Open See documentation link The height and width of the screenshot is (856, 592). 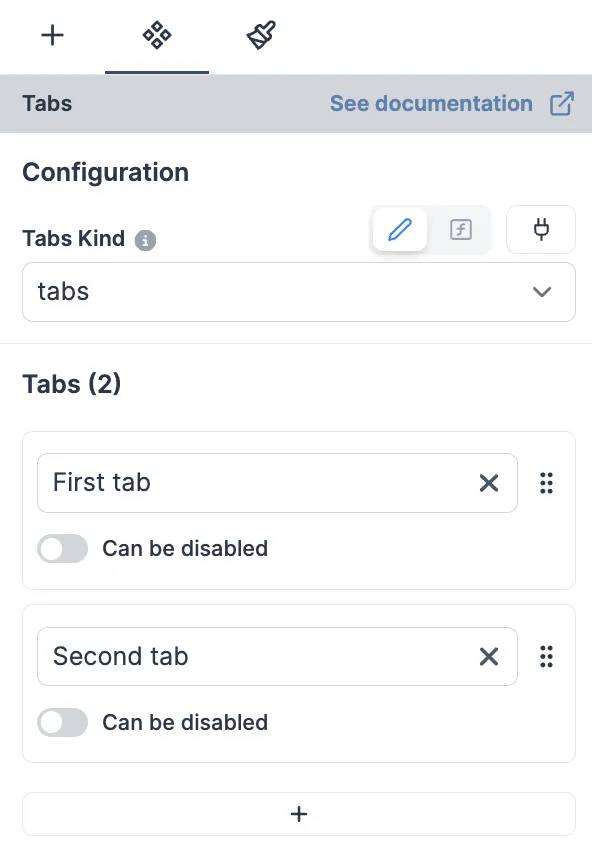[431, 103]
